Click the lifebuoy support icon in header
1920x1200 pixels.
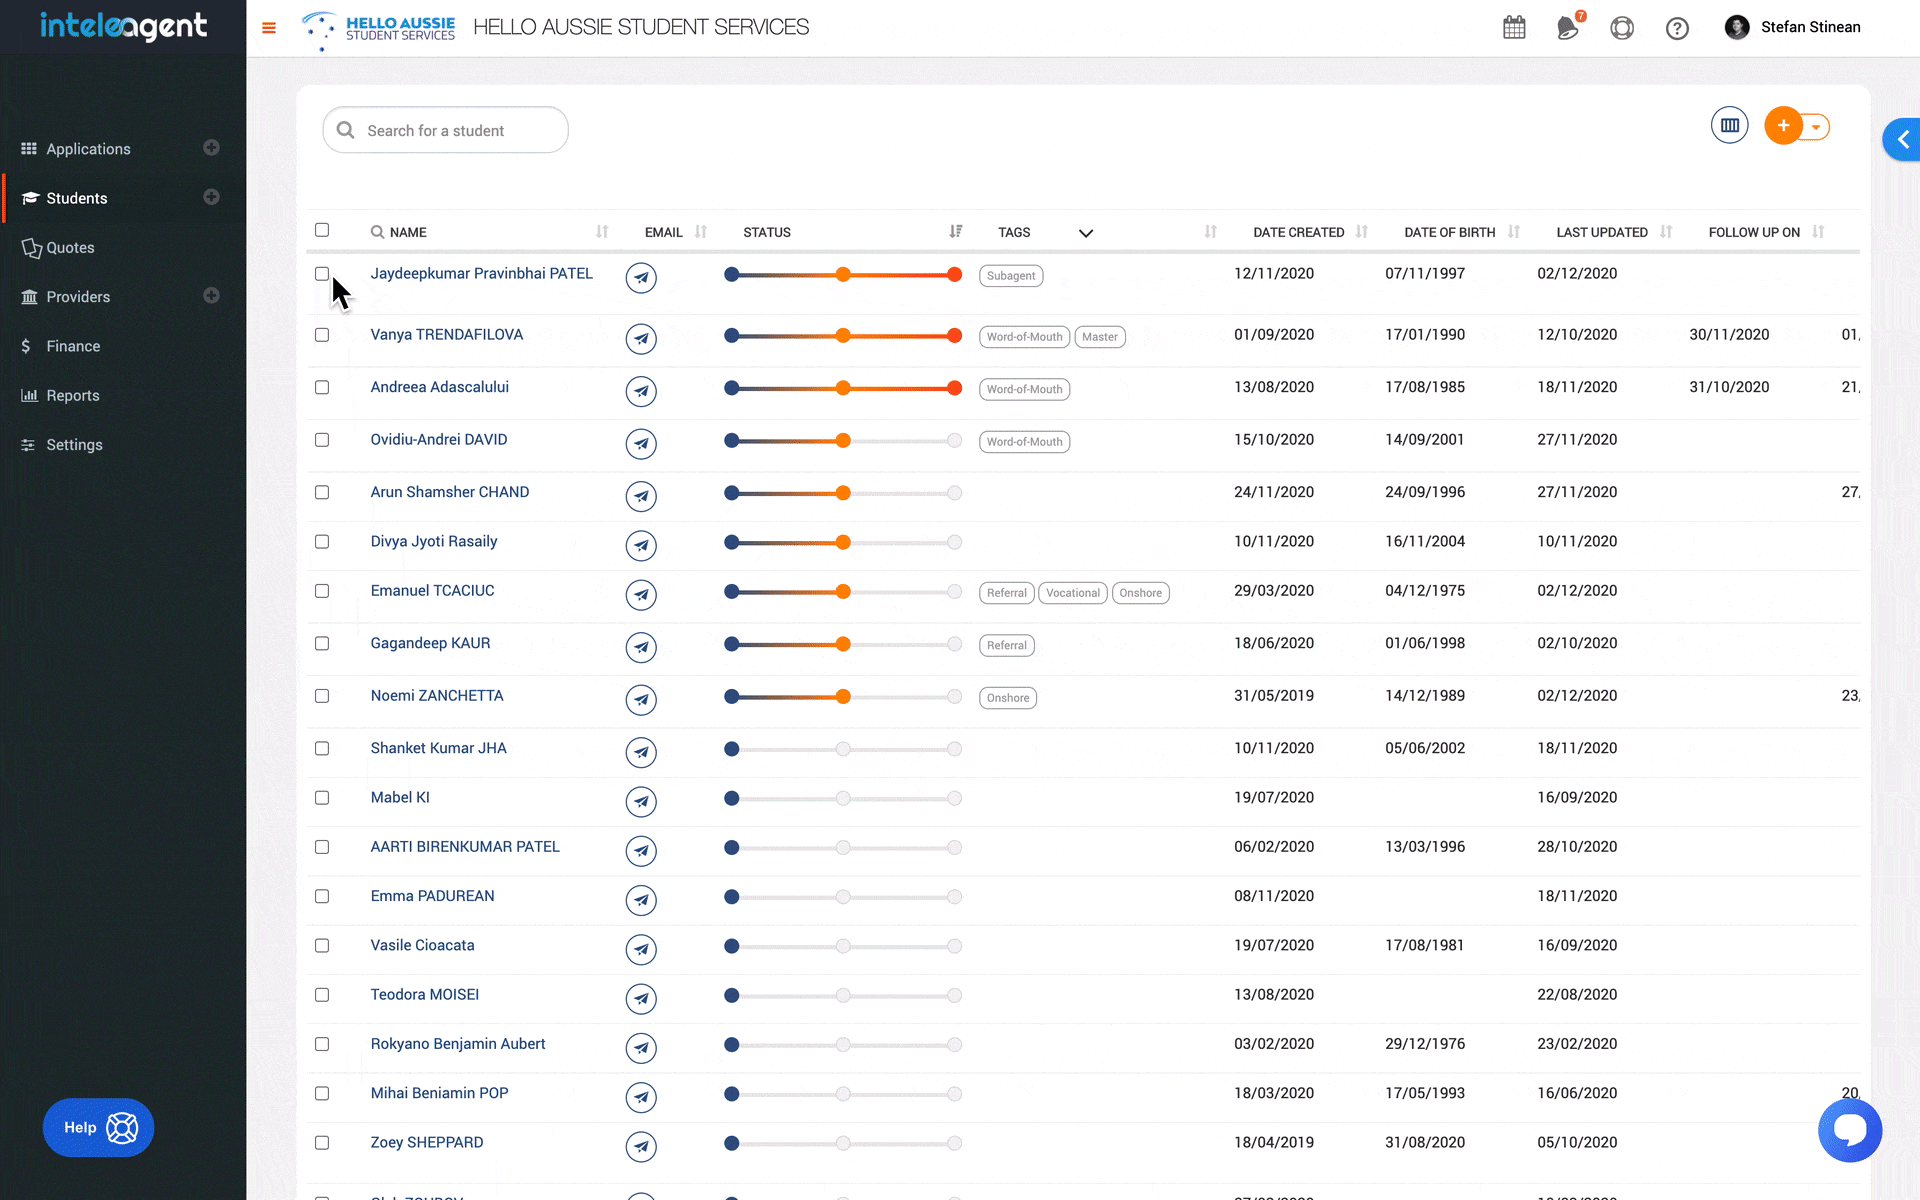pos(1622,28)
